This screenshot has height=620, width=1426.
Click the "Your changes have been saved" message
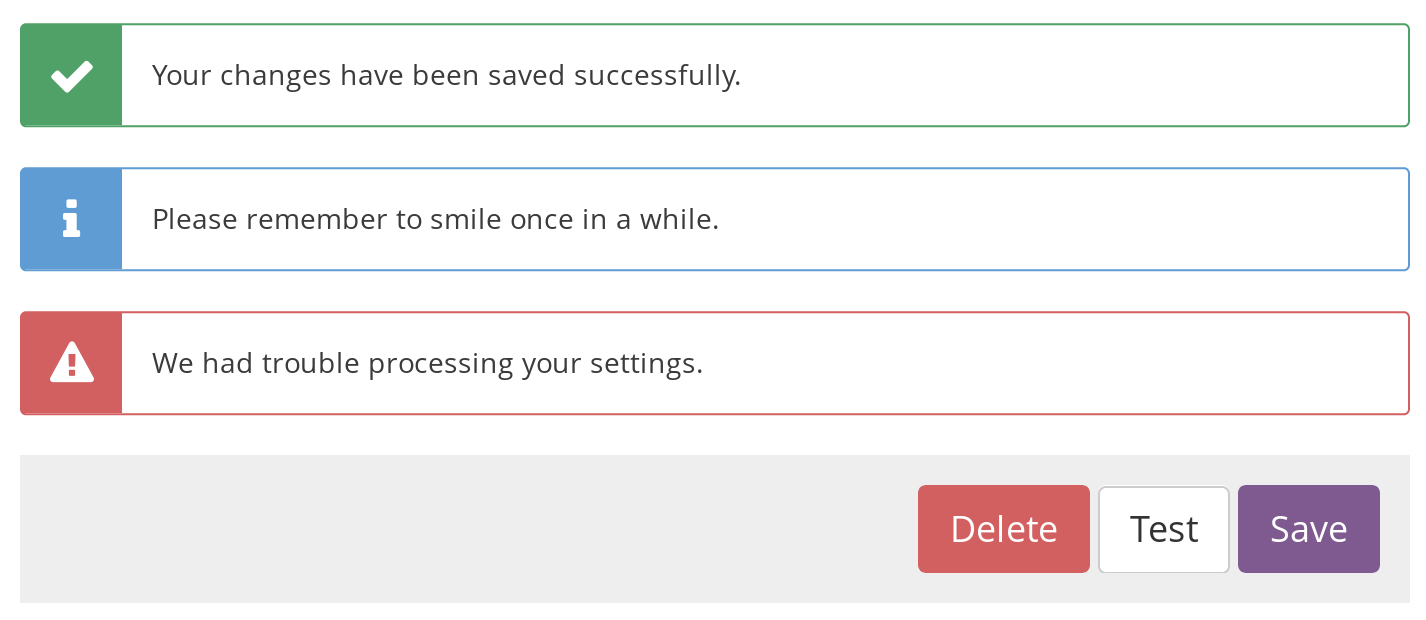(x=446, y=76)
